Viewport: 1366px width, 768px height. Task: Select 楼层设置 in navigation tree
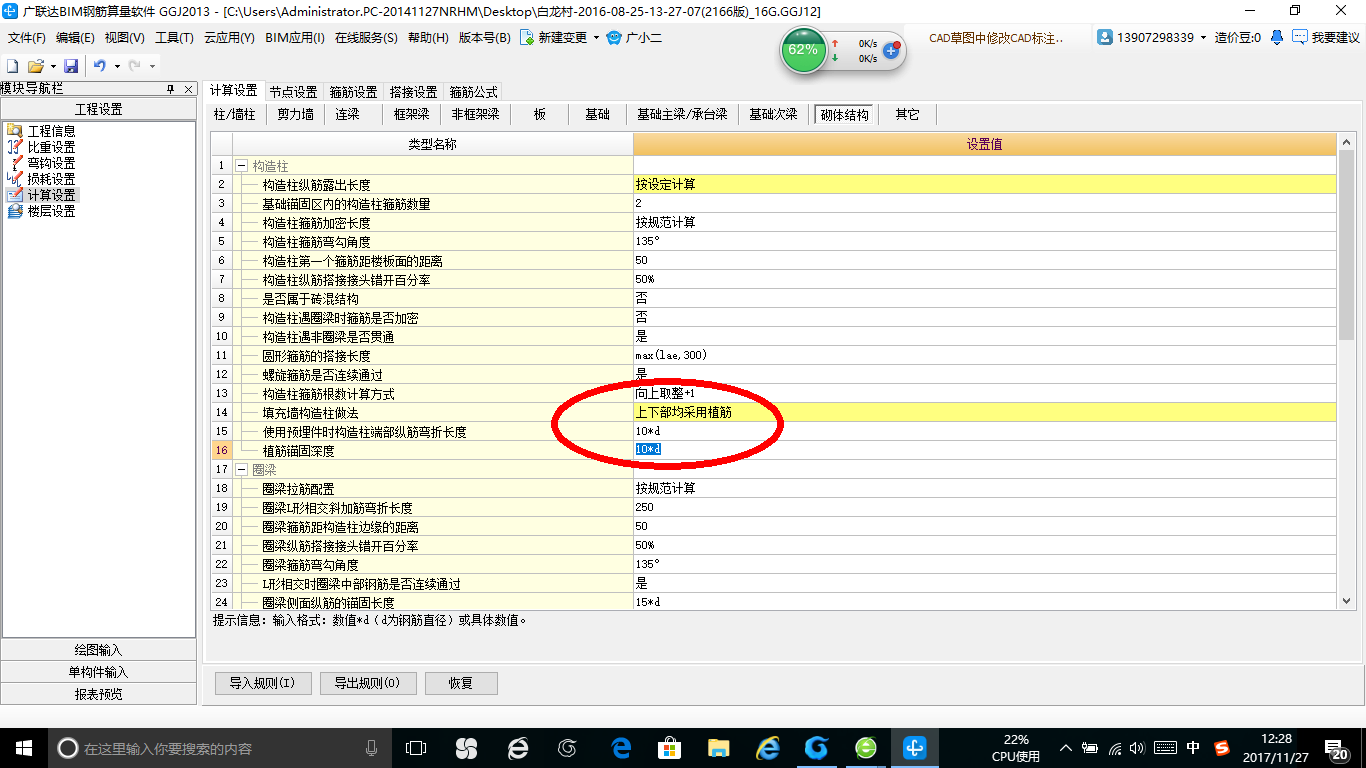51,211
